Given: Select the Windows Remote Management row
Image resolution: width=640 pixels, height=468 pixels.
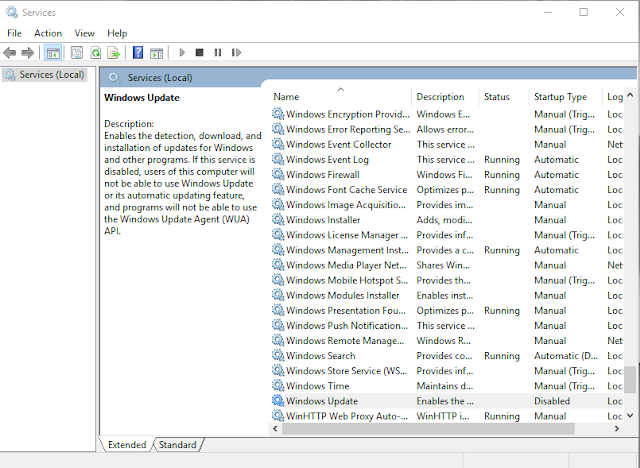Looking at the screenshot, I should (x=447, y=341).
